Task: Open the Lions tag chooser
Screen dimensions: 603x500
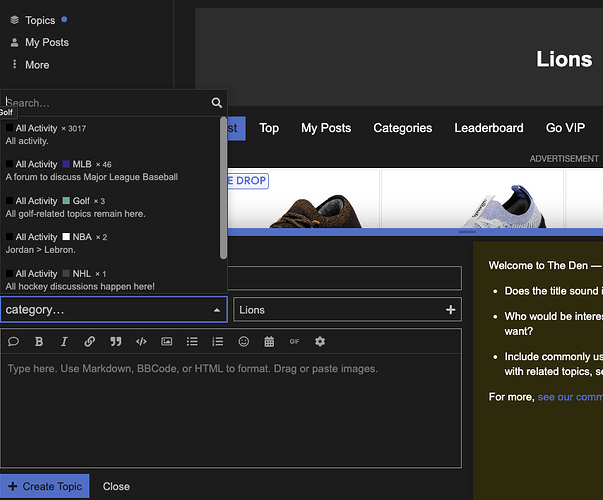Action: coord(347,310)
